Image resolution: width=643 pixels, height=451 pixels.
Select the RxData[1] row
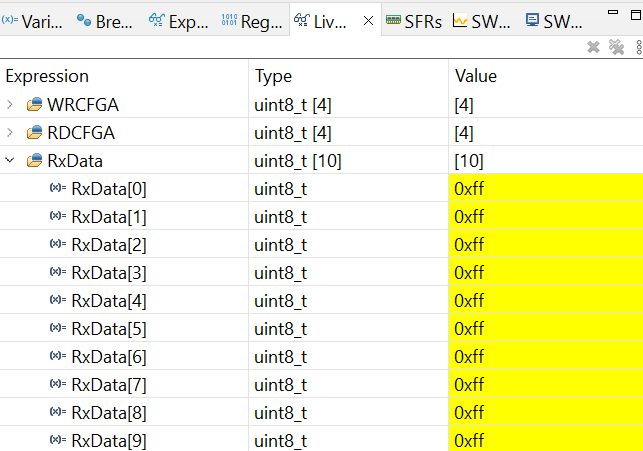pyautogui.click(x=322, y=216)
